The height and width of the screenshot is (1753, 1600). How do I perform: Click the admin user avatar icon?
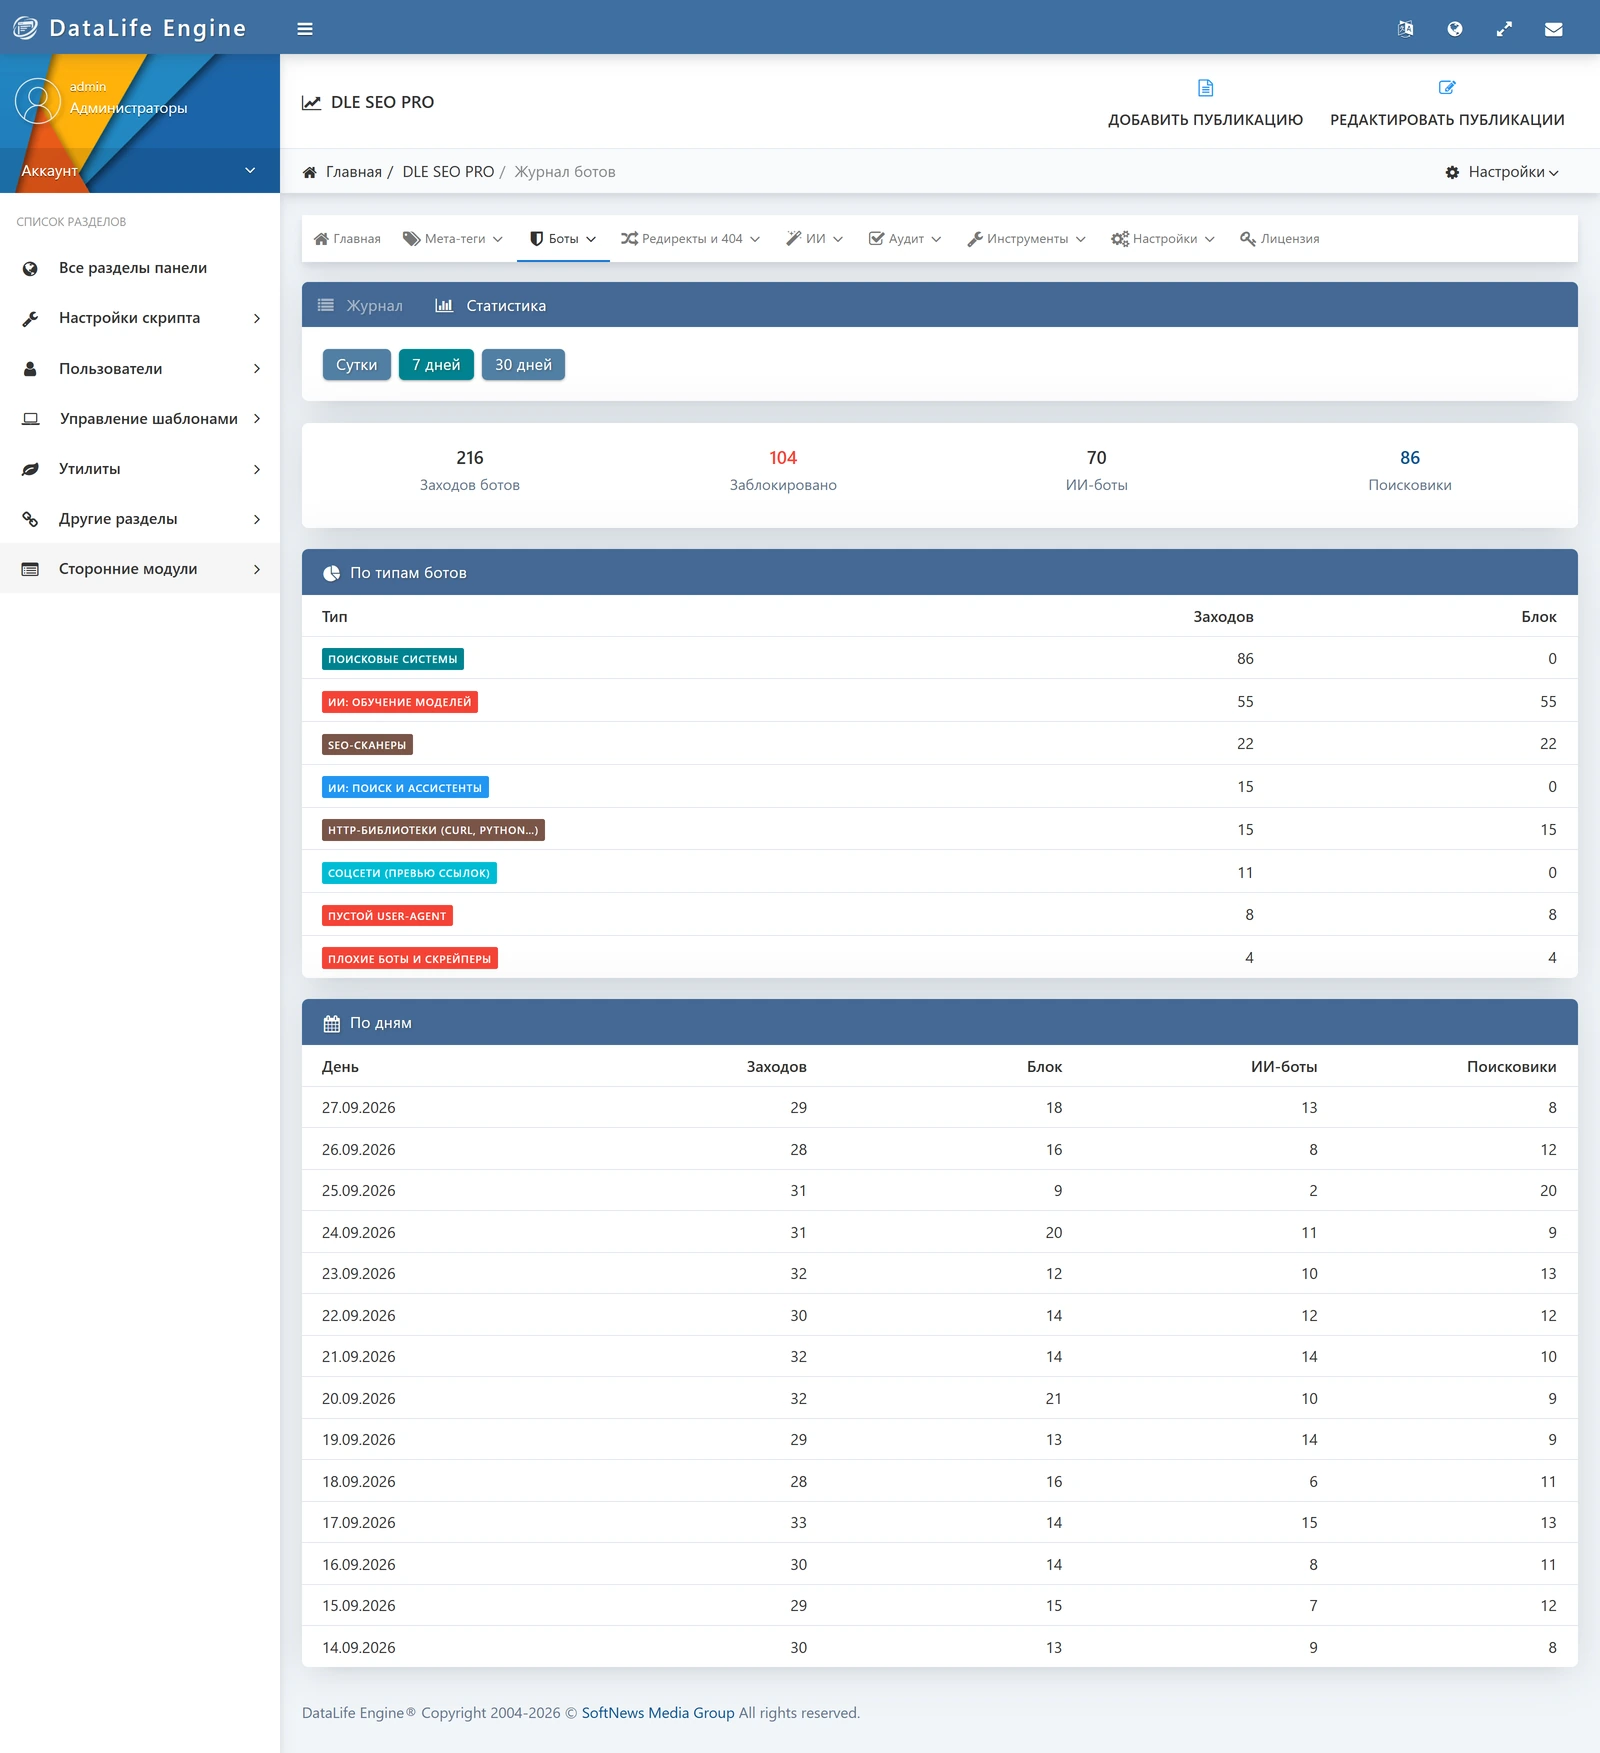tap(38, 101)
